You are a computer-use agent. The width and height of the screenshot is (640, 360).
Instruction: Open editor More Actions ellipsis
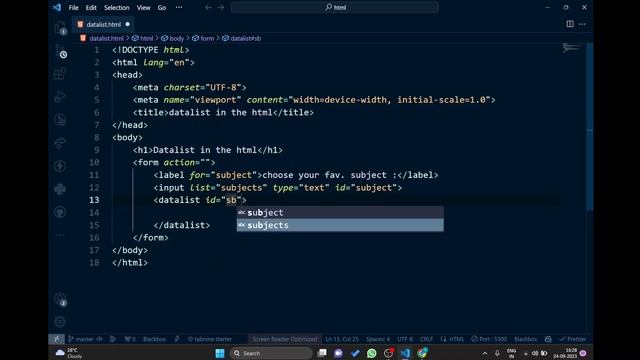point(582,24)
